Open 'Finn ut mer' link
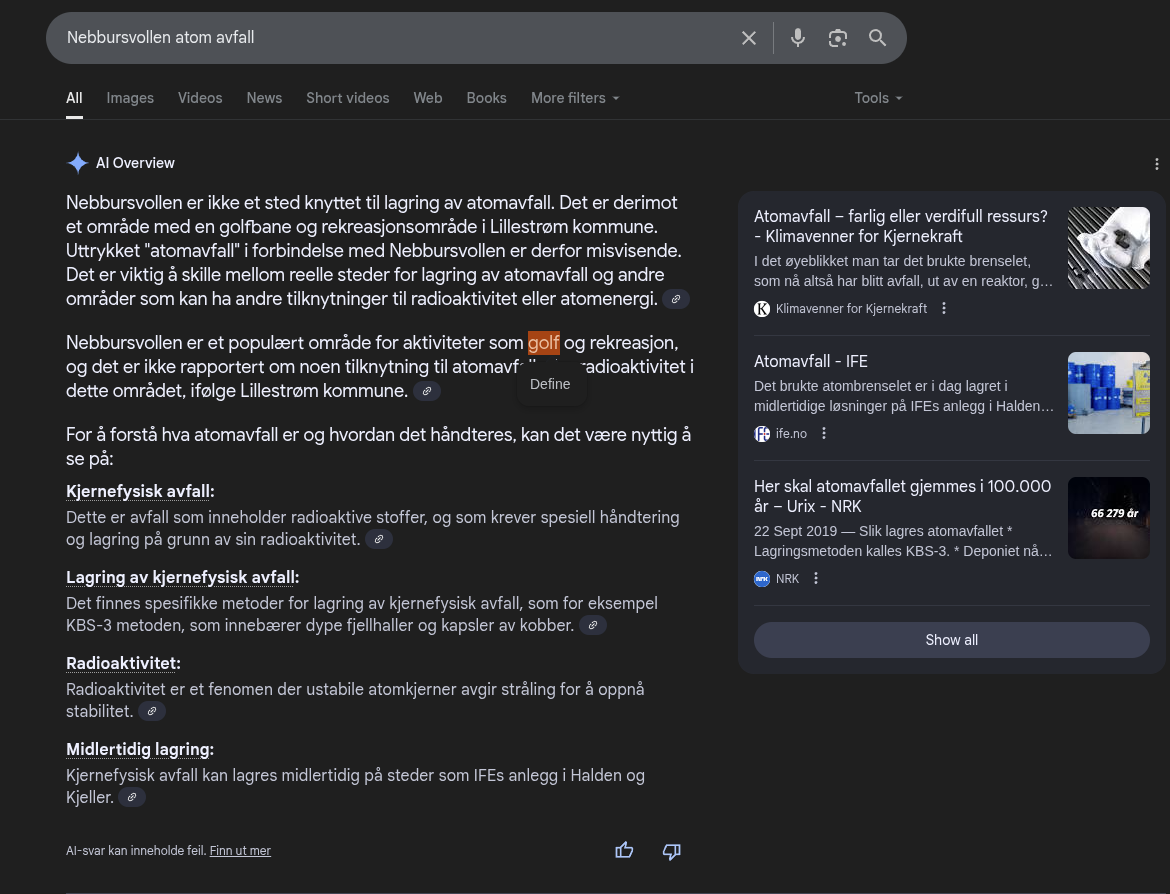Screen dimensions: 1170x894 tap(240, 851)
